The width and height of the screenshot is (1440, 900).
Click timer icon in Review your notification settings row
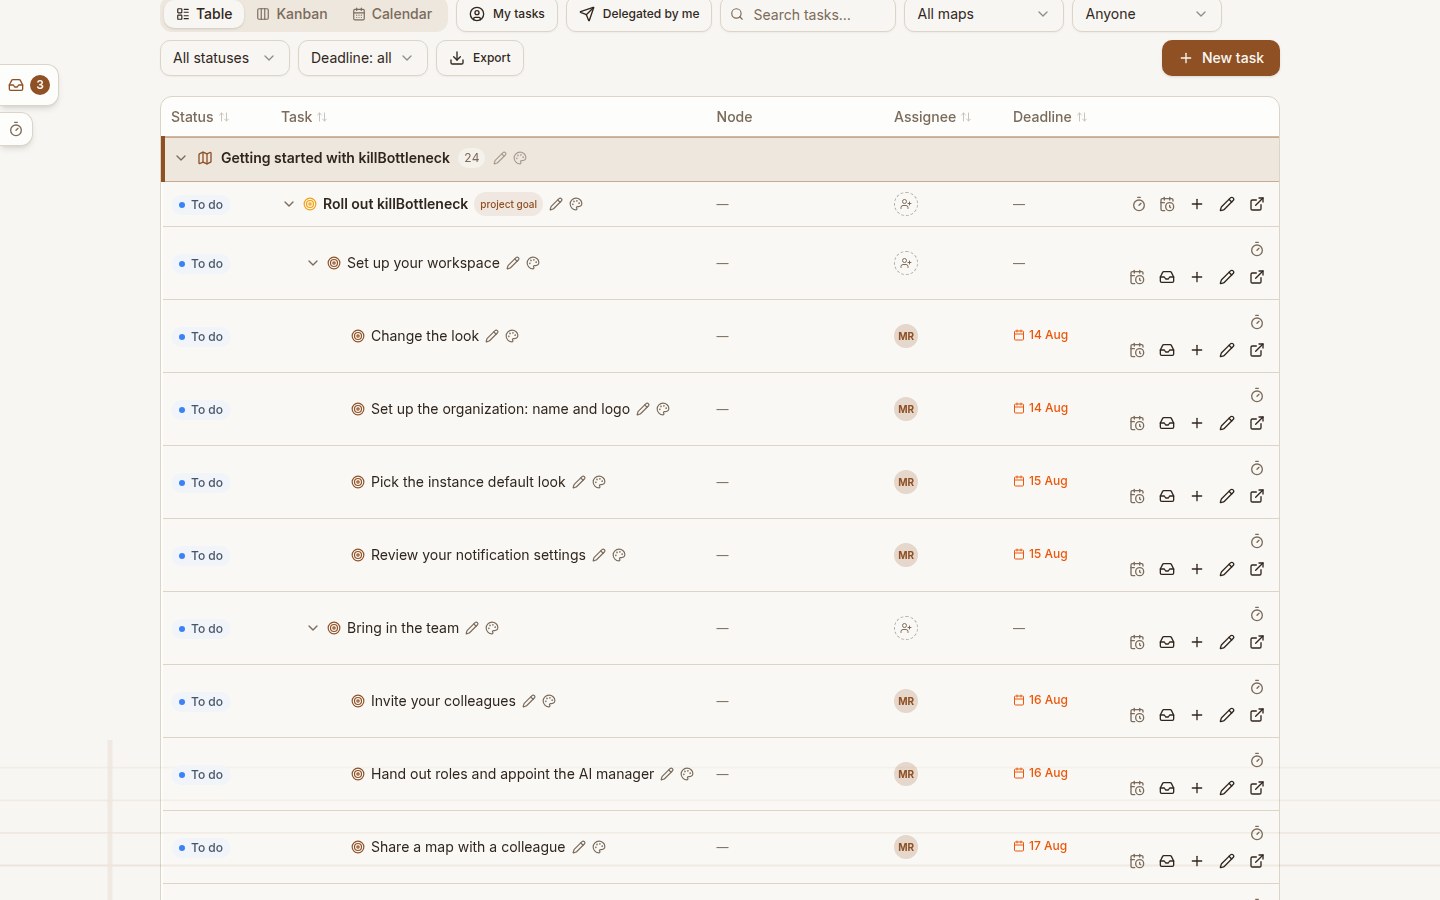coord(1257,541)
